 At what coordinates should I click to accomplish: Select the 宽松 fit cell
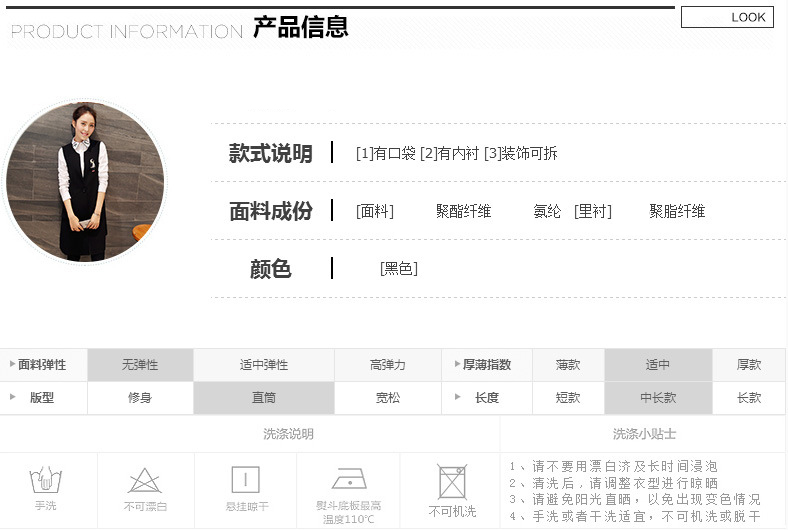point(387,398)
